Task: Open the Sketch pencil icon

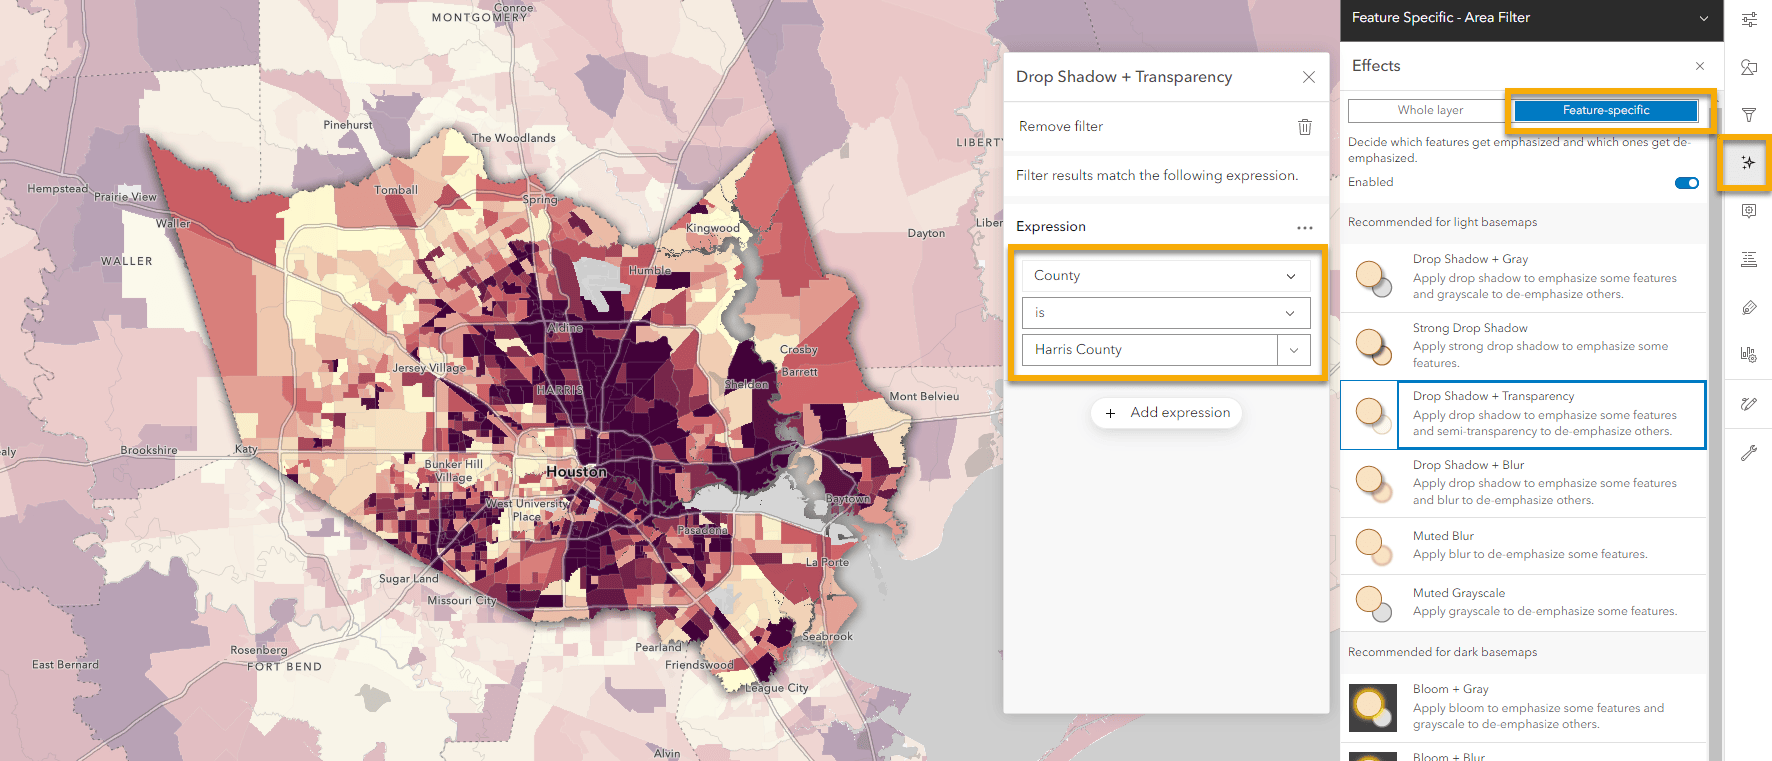Action: [1749, 404]
